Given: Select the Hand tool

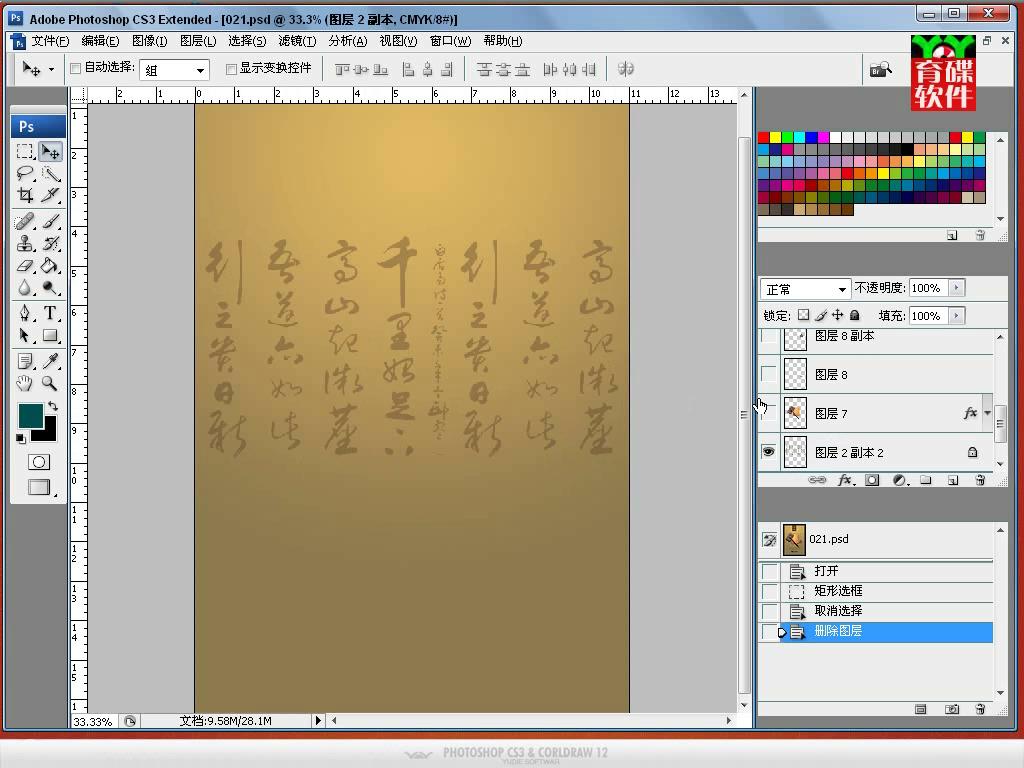Looking at the screenshot, I should tap(25, 383).
